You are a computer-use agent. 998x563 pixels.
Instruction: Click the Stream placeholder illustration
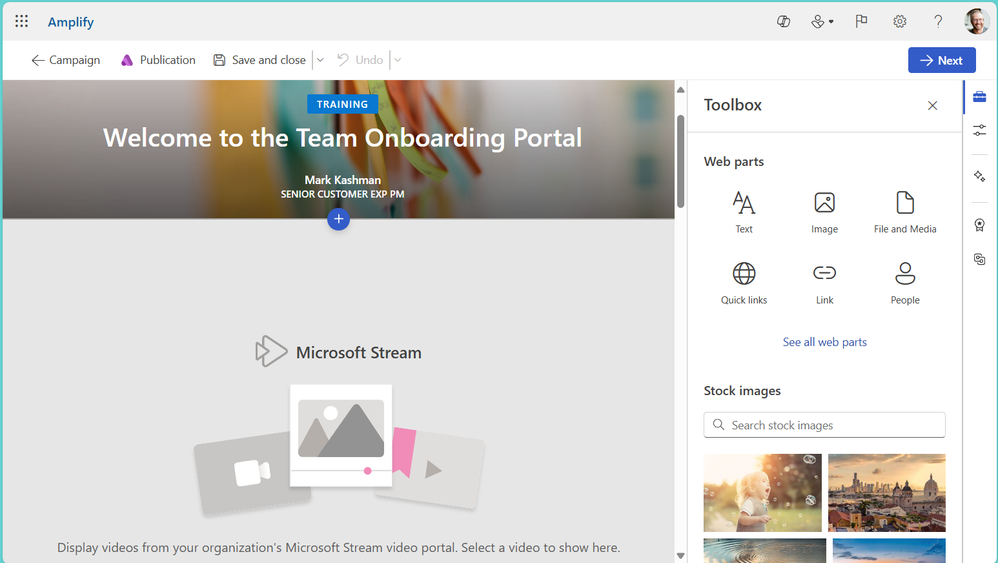pos(339,448)
